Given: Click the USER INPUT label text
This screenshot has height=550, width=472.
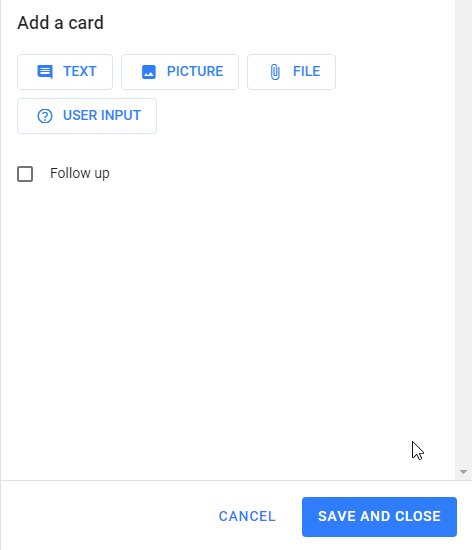Looking at the screenshot, I should (102, 115).
